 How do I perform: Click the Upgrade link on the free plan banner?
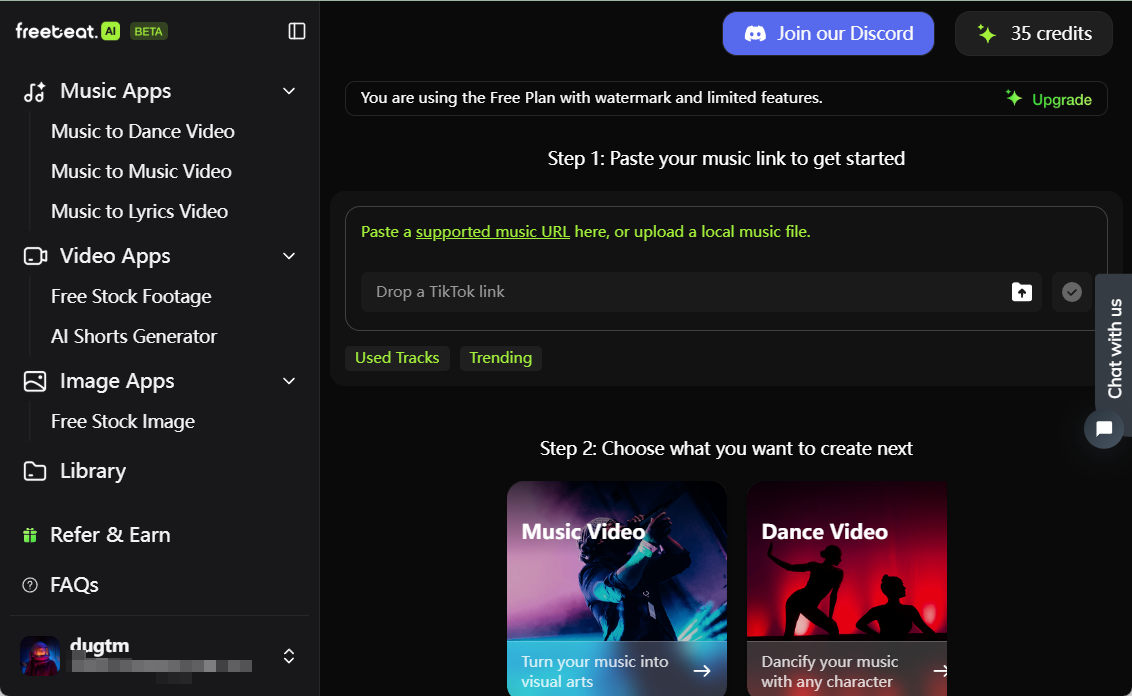1060,99
